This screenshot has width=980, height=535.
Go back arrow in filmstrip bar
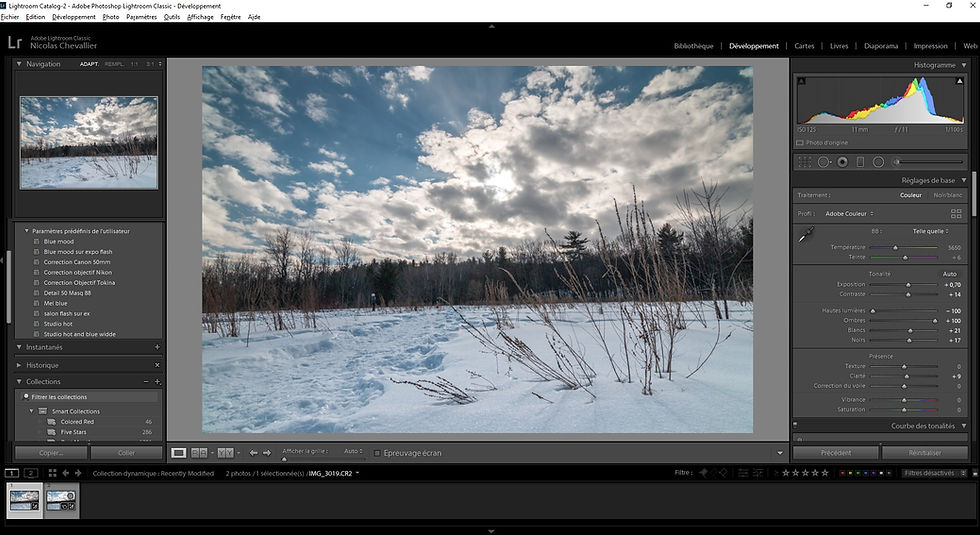[x=66, y=473]
